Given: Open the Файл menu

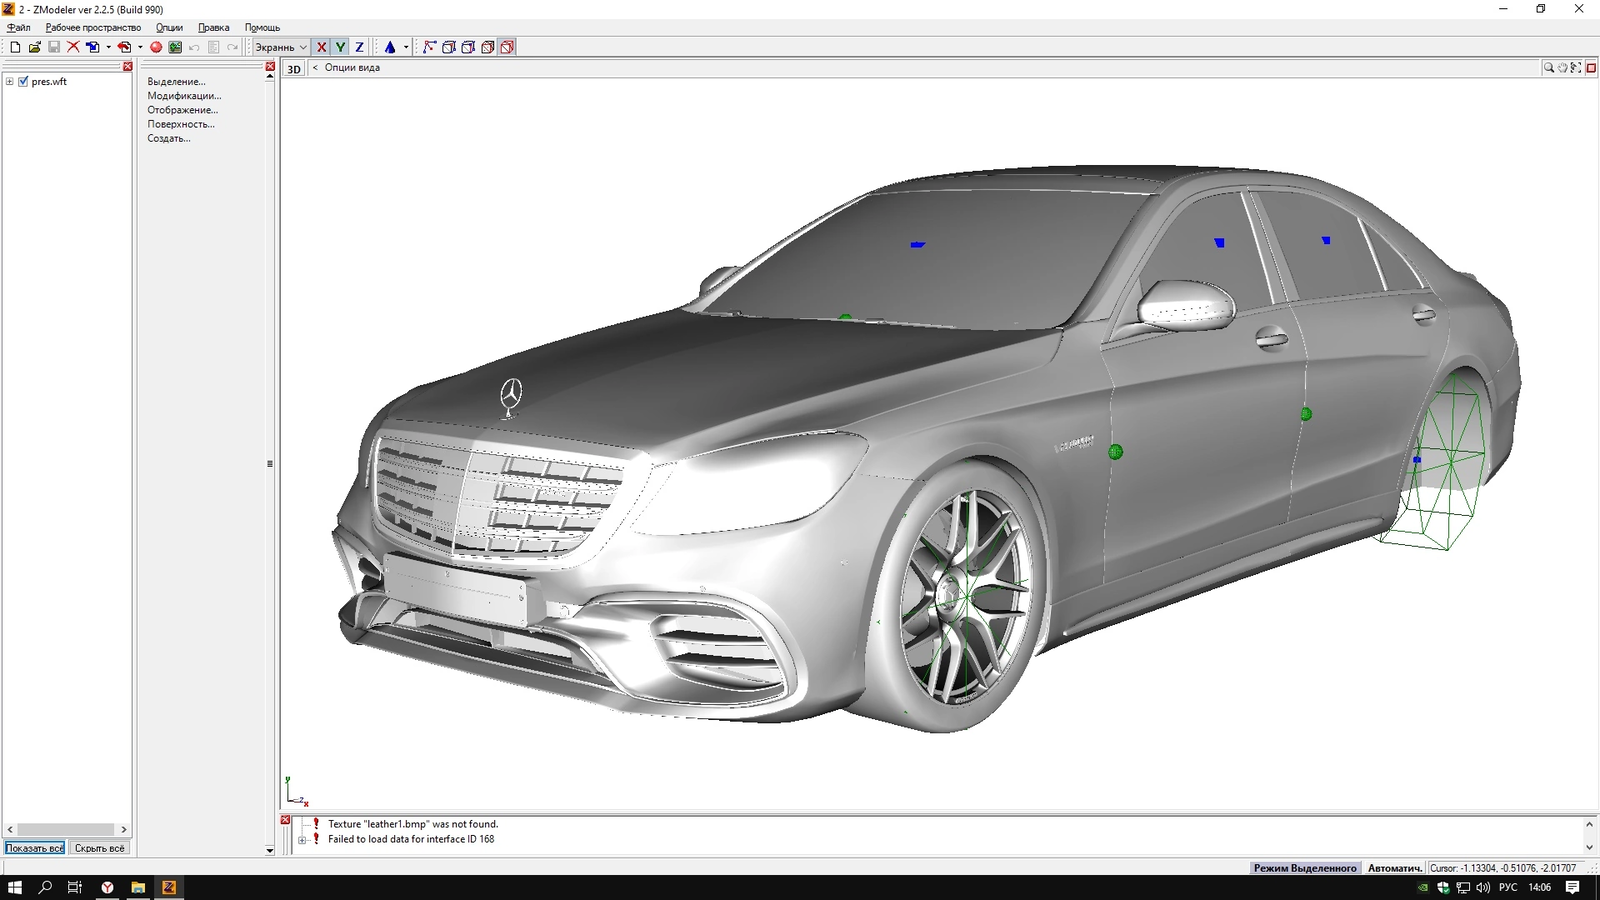Looking at the screenshot, I should (18, 27).
